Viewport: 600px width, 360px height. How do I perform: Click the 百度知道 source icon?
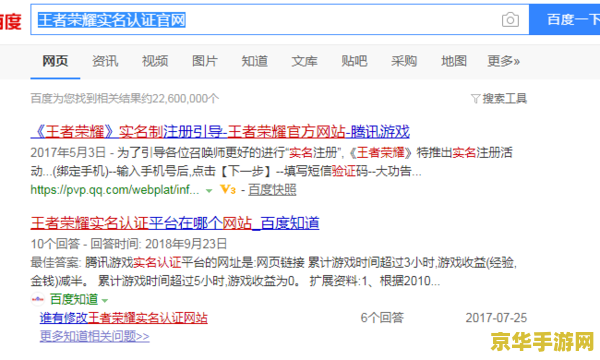point(38,299)
